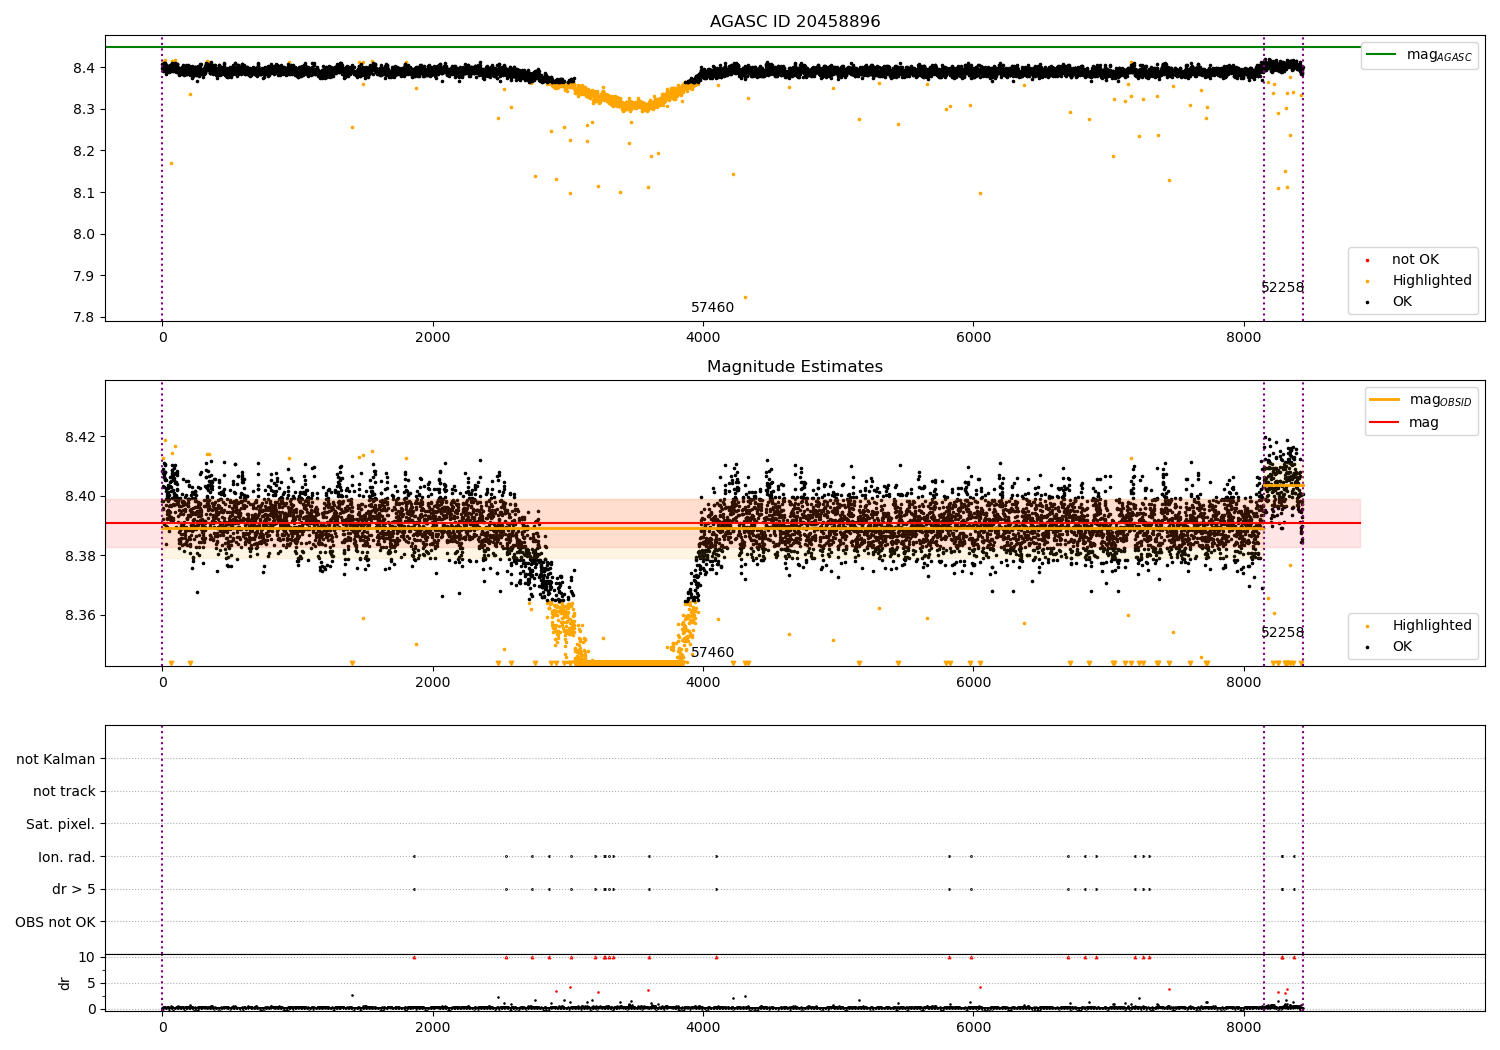Click the '52258' annotation in Magnitude Estimates plot
The width and height of the screenshot is (1500, 1050).
tap(1282, 633)
